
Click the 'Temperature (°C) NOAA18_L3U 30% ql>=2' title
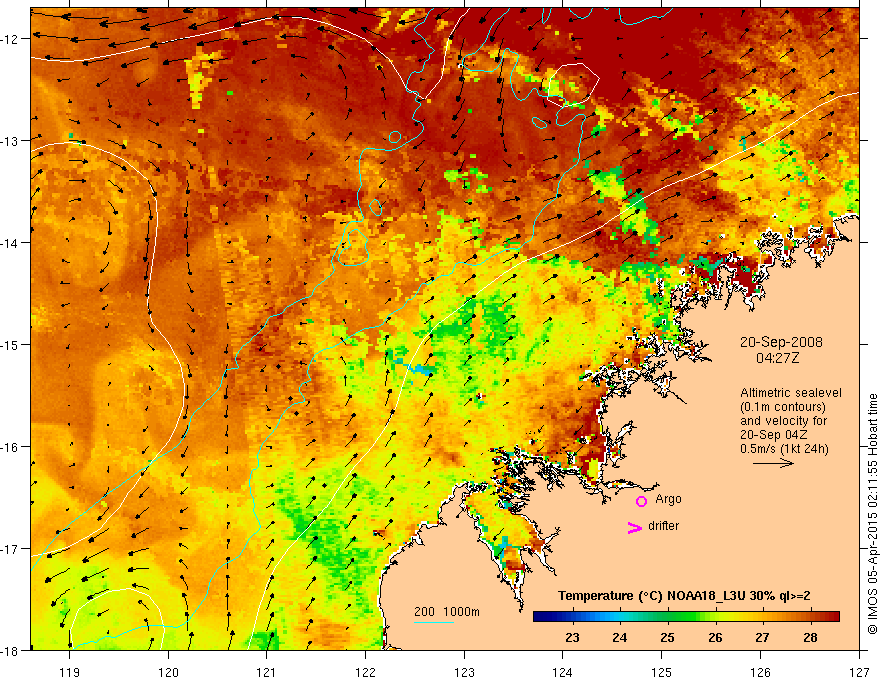[684, 596]
